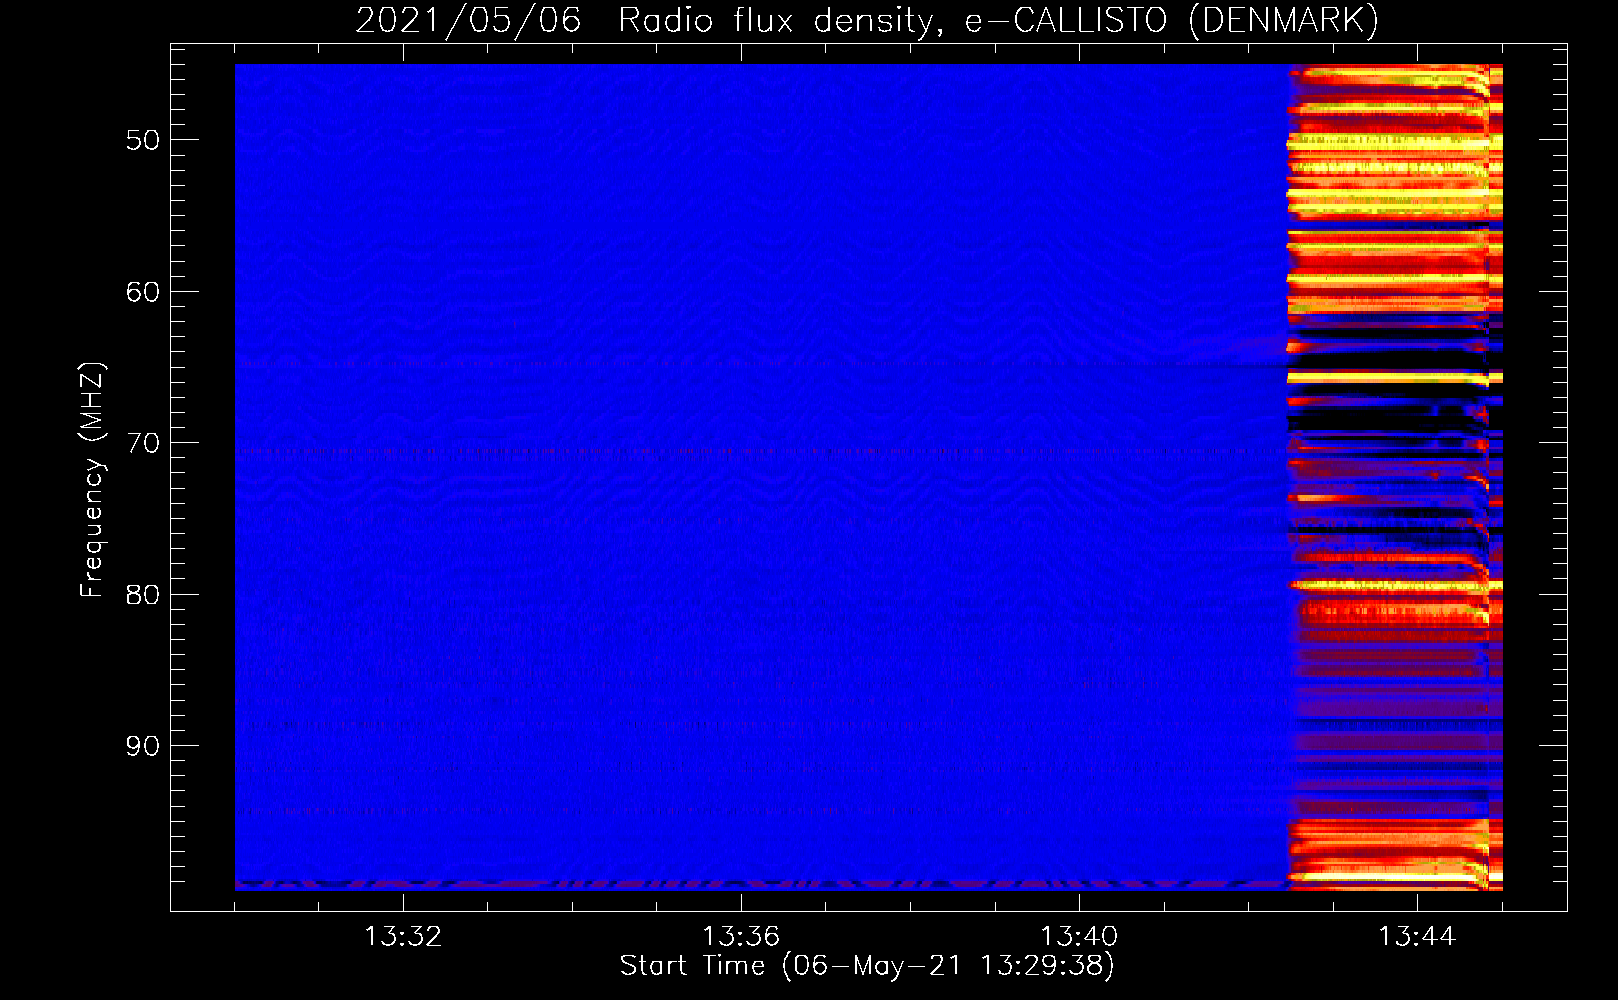Viewport: 1618px width, 1000px height.
Task: Click the 80 frequency tick label
Action: 143,595
